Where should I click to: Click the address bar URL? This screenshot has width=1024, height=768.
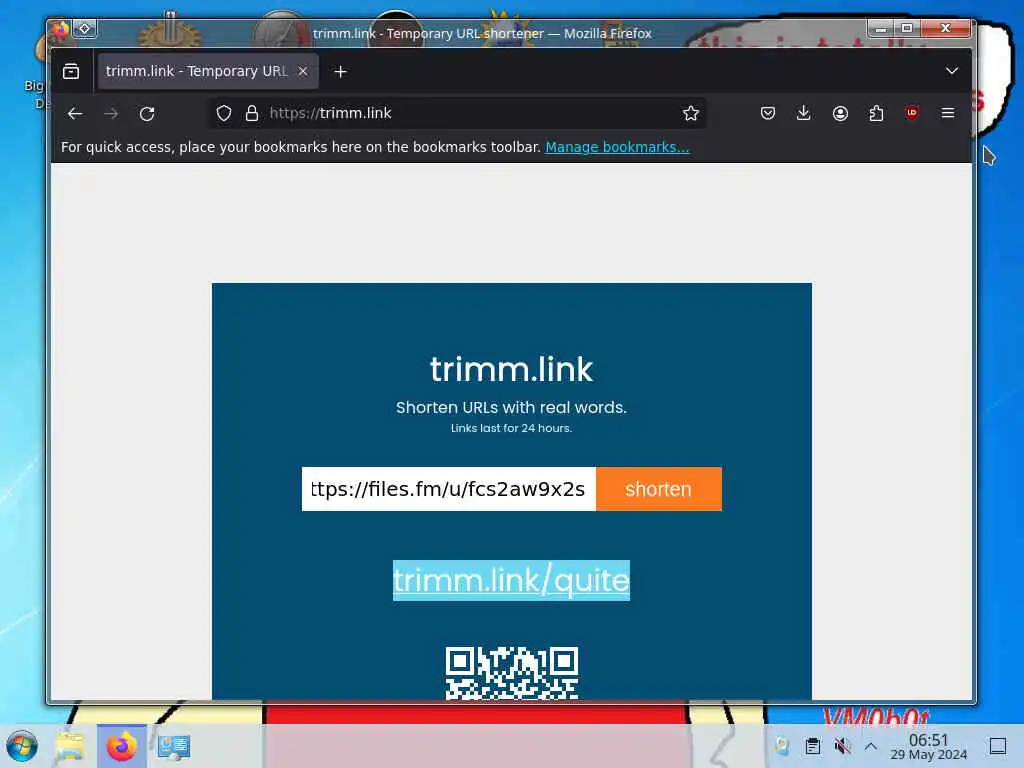(330, 113)
